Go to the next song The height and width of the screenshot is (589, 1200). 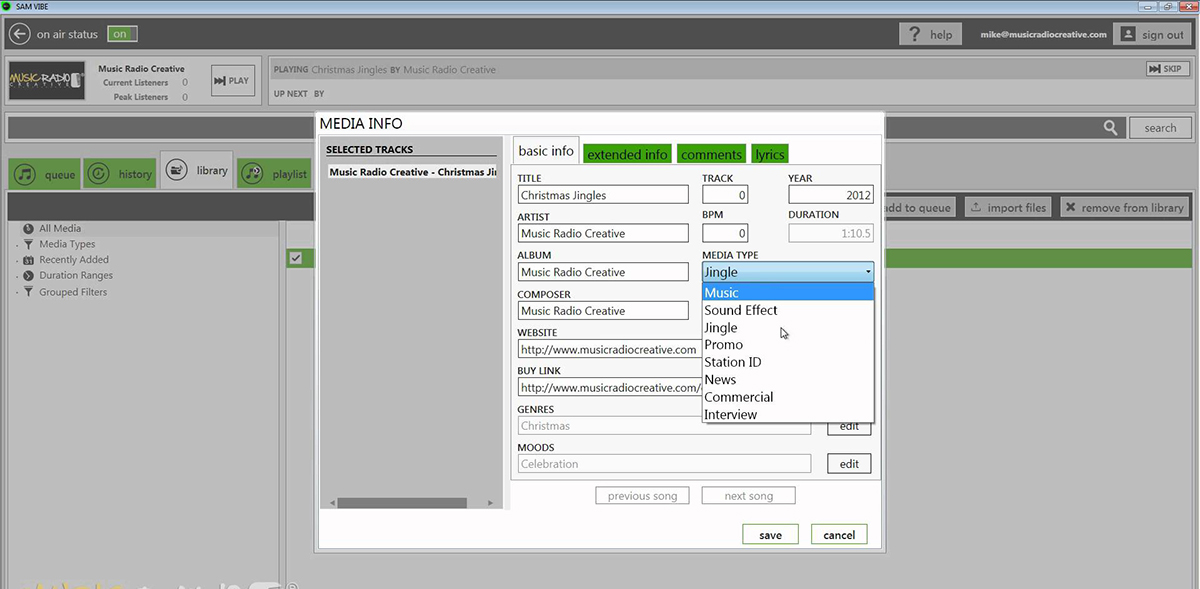coord(749,496)
